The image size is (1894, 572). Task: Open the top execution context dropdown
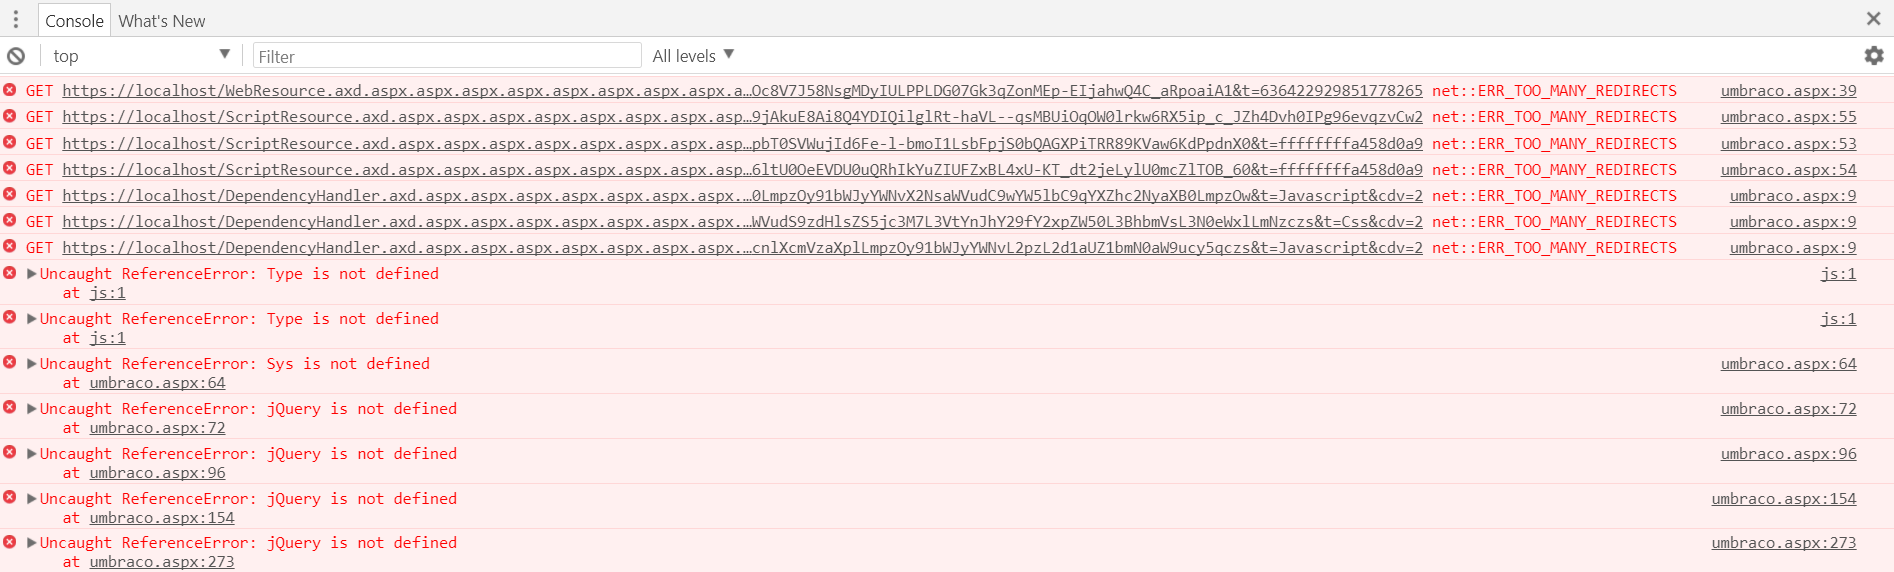[141, 56]
